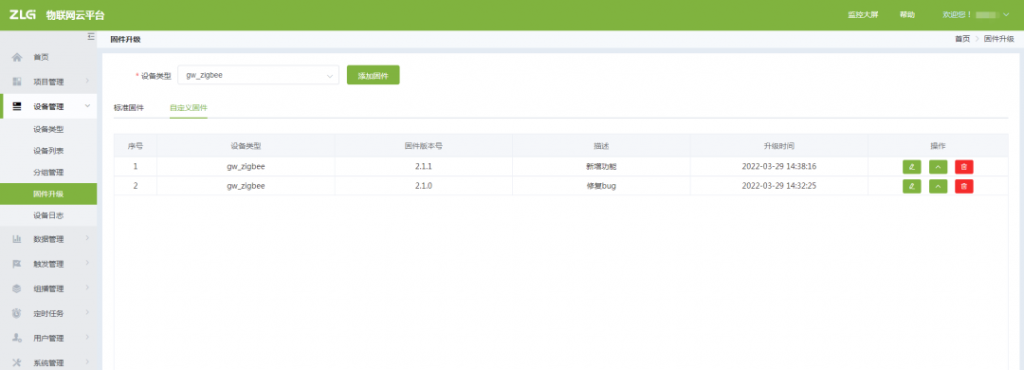The width and height of the screenshot is (1024, 370).
Task: Click the 系统管理 tools icon
Action: pyautogui.click(x=17, y=363)
